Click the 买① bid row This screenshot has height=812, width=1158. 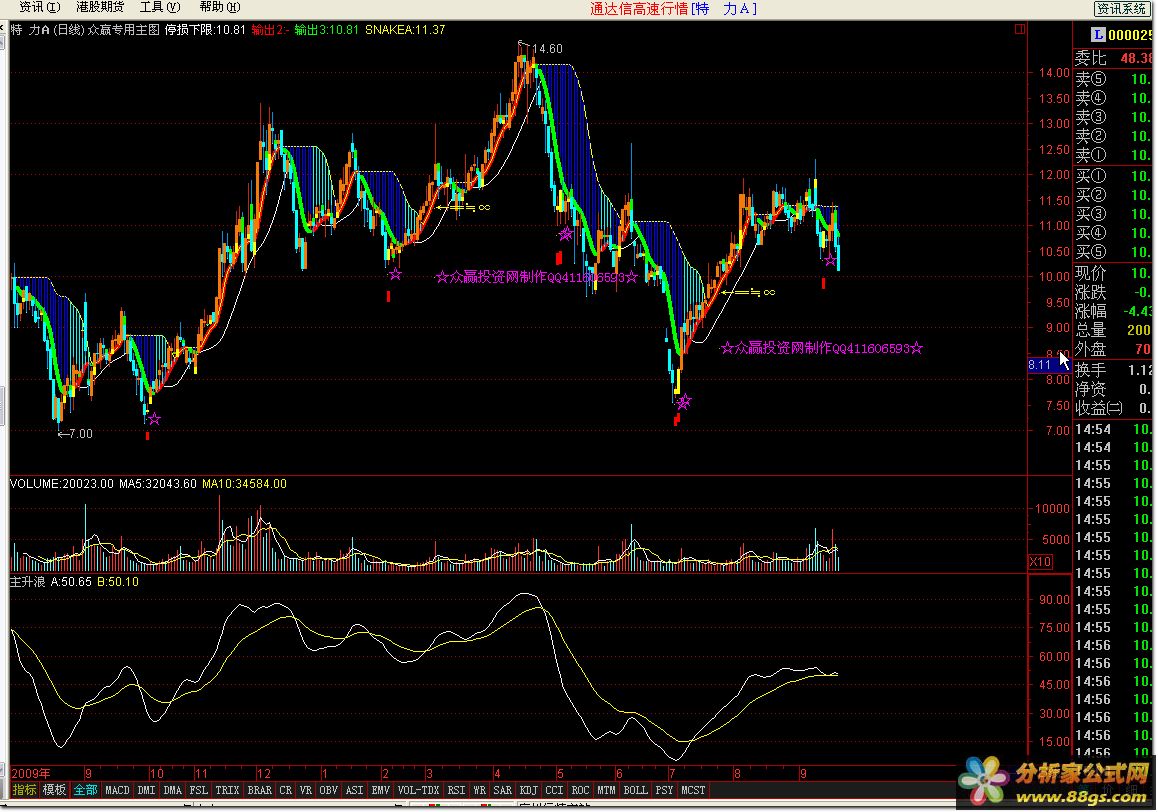(x=1114, y=176)
